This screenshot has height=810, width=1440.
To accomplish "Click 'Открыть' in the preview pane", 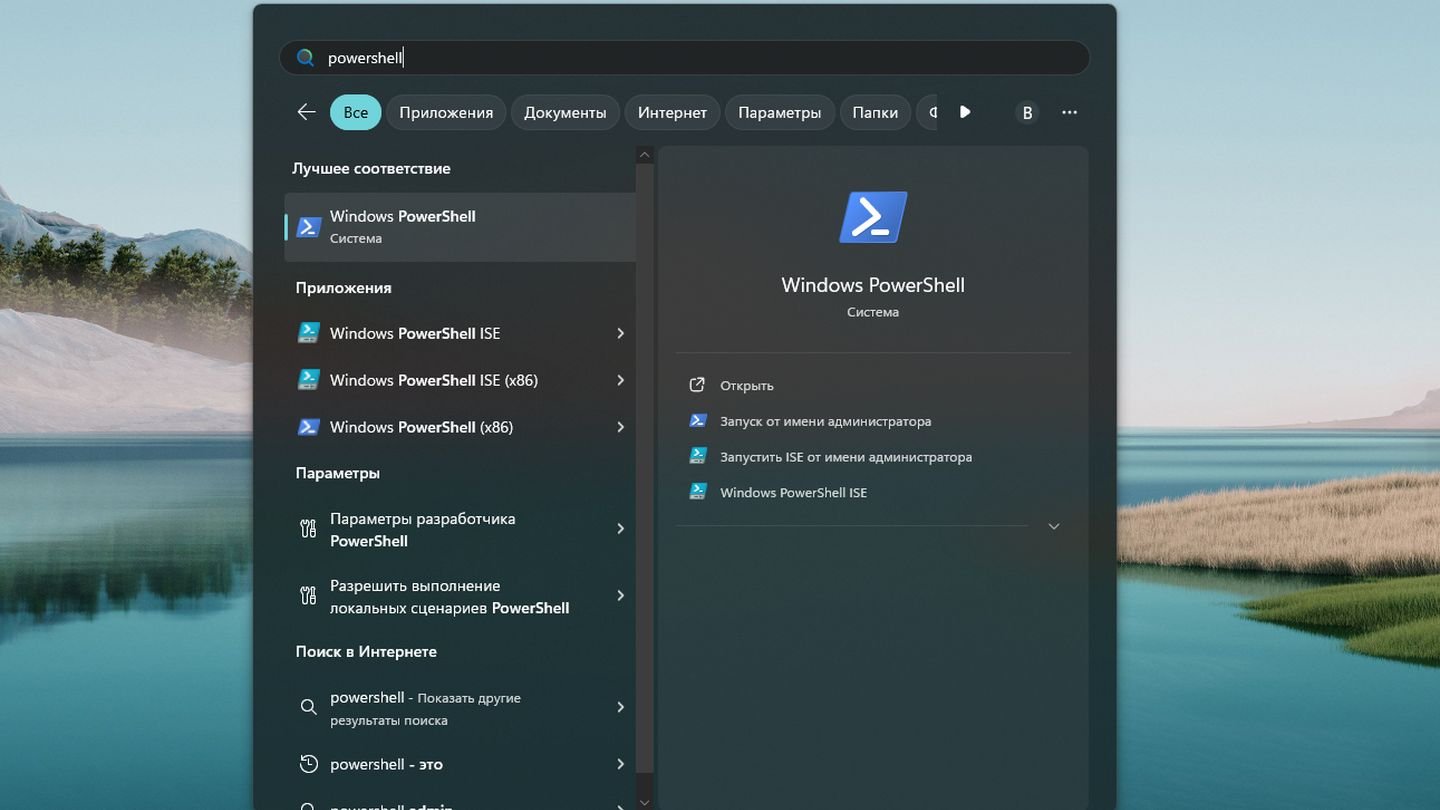I will 747,385.
